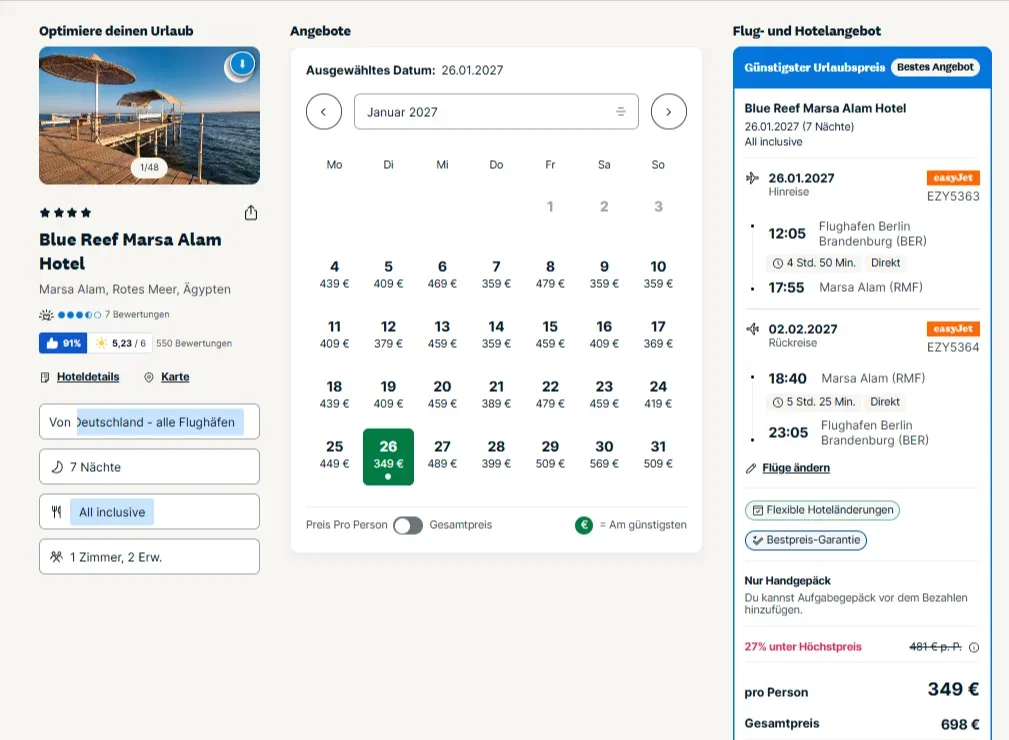1009x740 pixels.
Task: Click the share icon beside the hotel stars
Action: pos(251,213)
